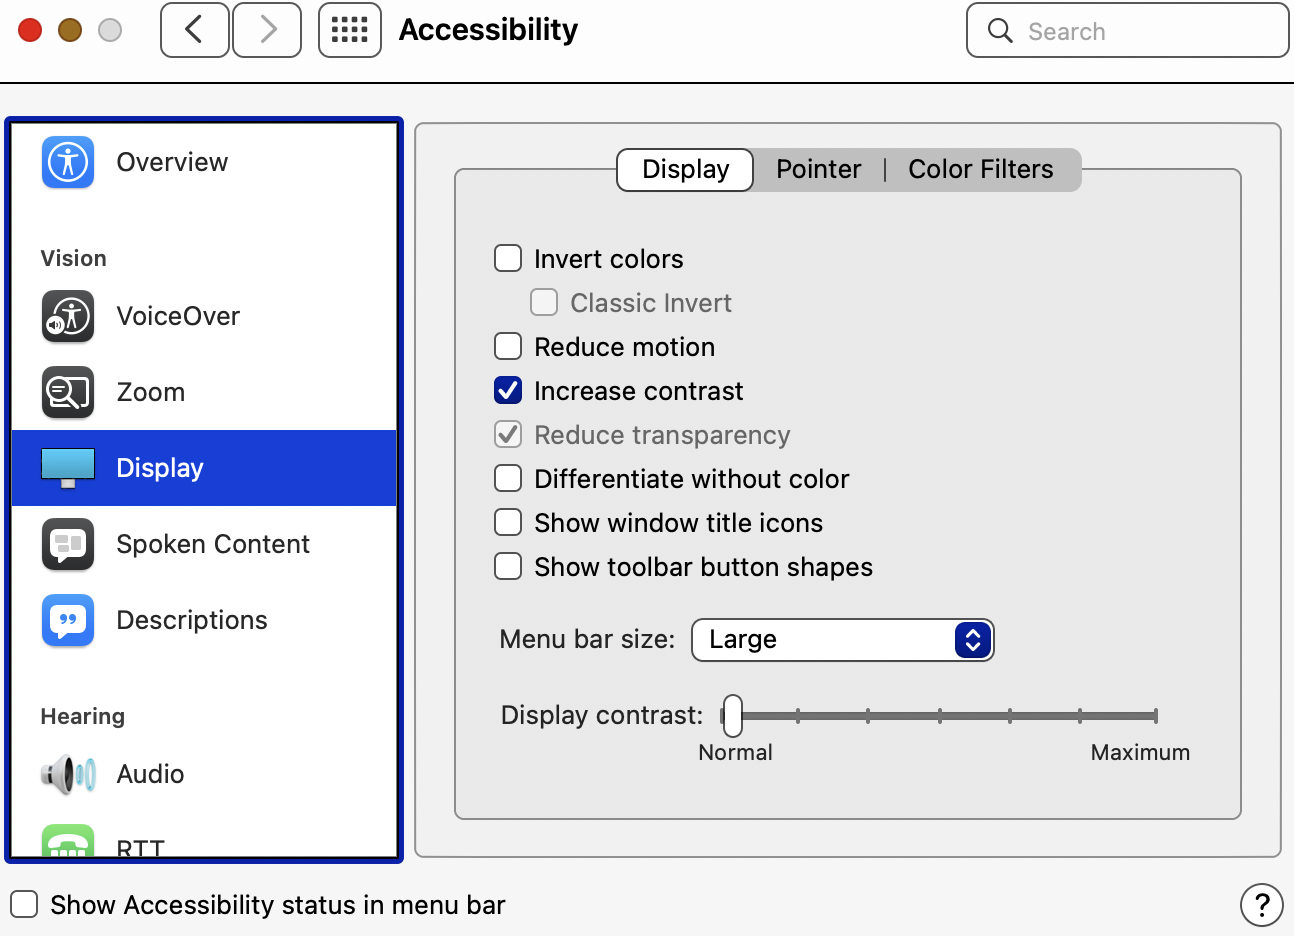Open the Zoom magnifier icon

pos(68,392)
